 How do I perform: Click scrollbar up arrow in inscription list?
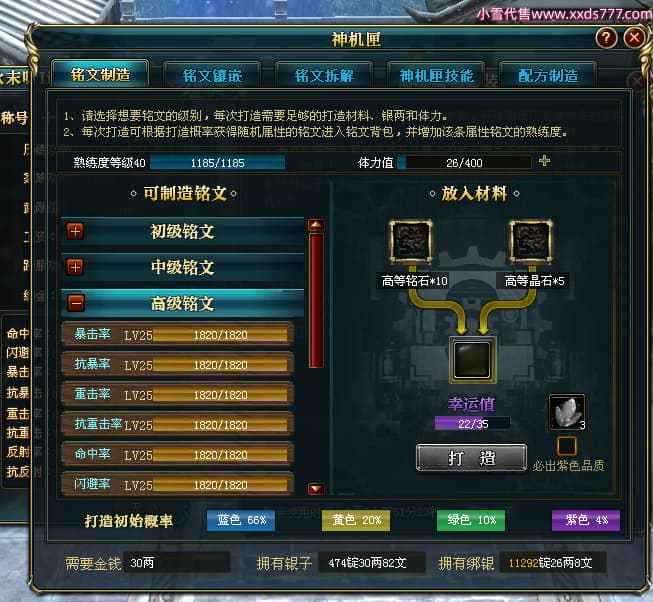click(316, 225)
